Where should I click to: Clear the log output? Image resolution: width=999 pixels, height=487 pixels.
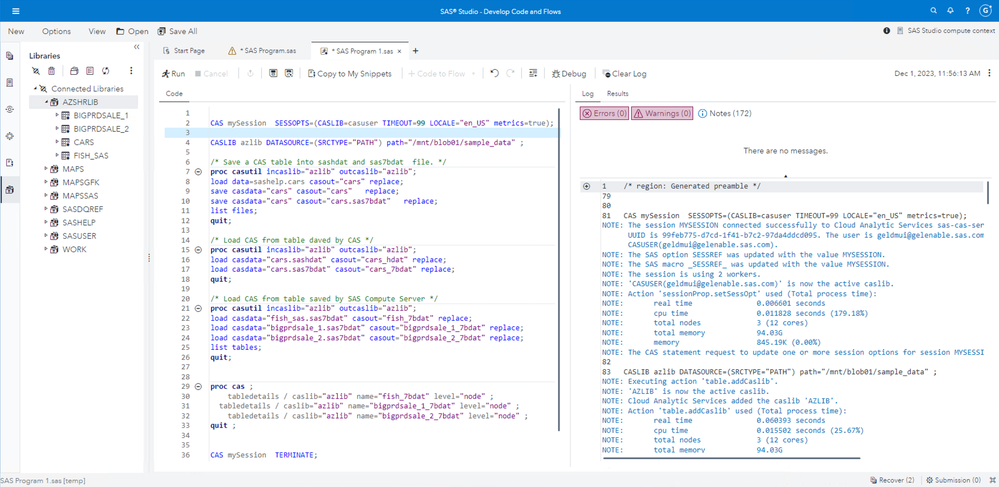coord(623,73)
